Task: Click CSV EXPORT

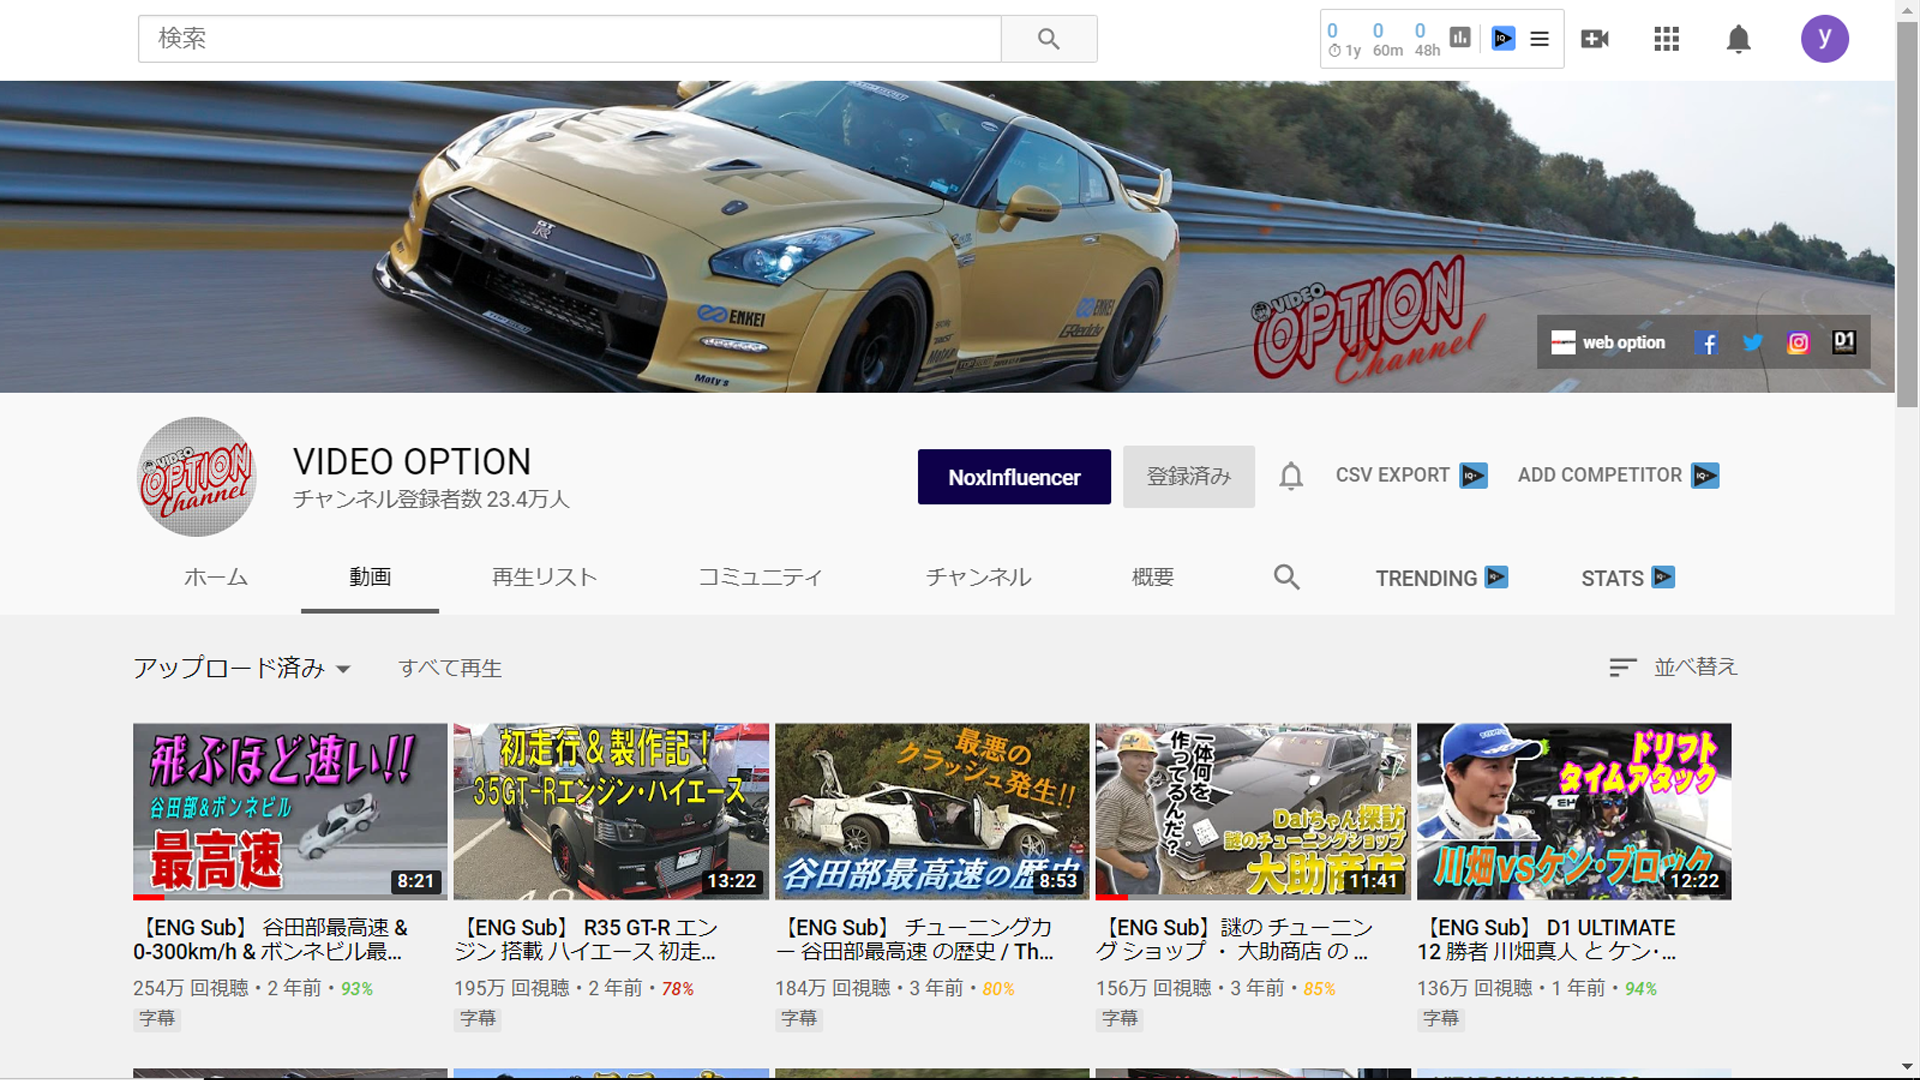Action: point(1411,475)
